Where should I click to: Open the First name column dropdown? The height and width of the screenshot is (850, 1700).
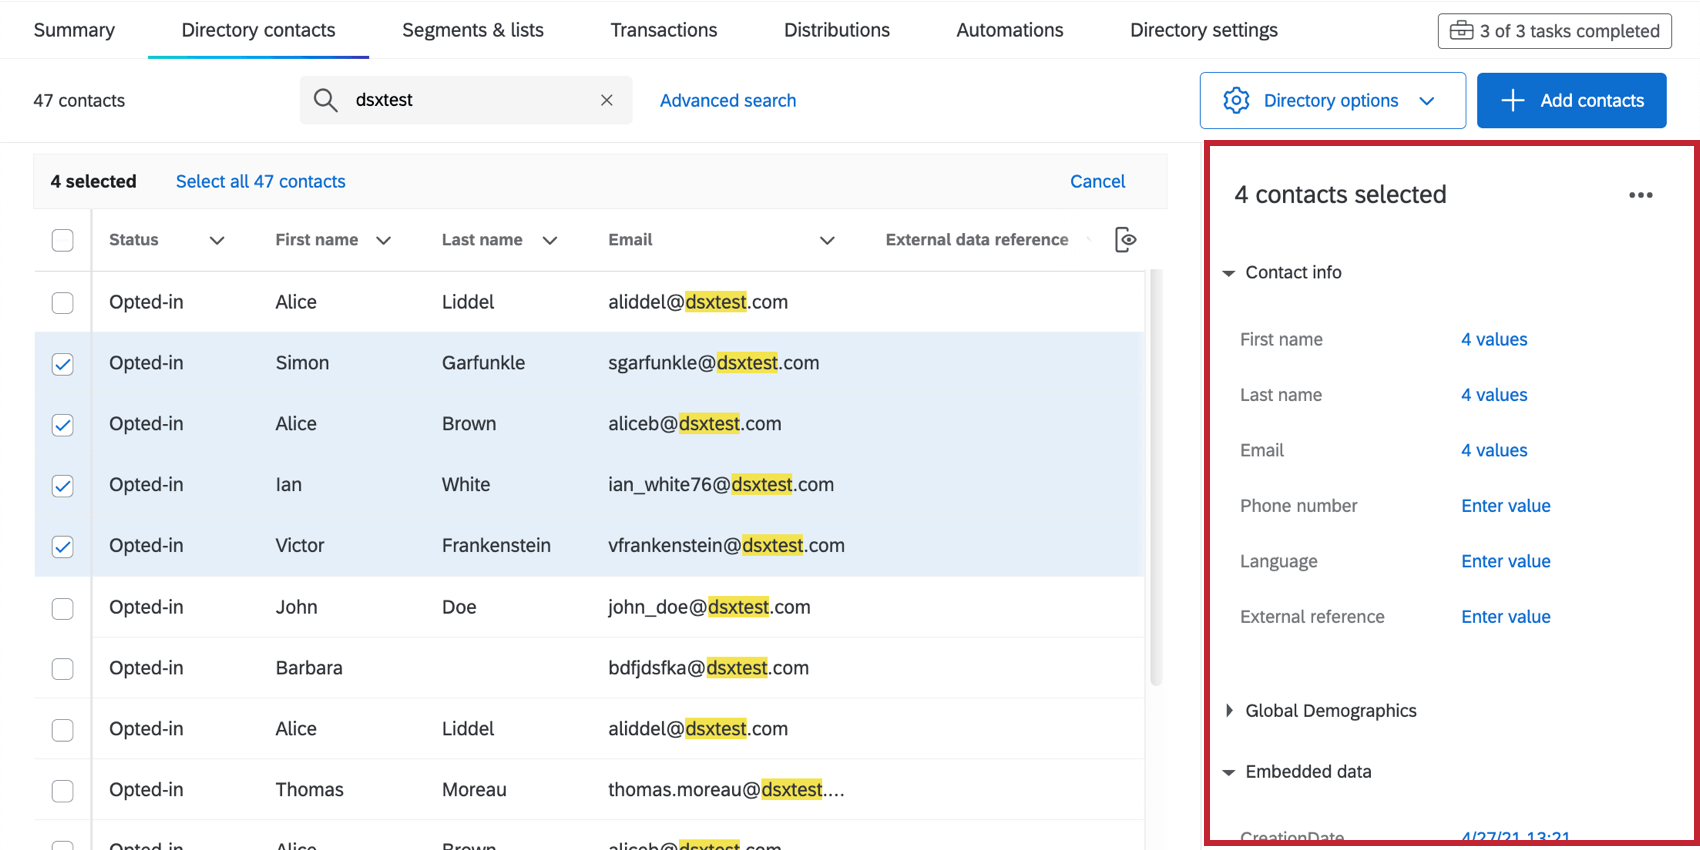click(383, 240)
